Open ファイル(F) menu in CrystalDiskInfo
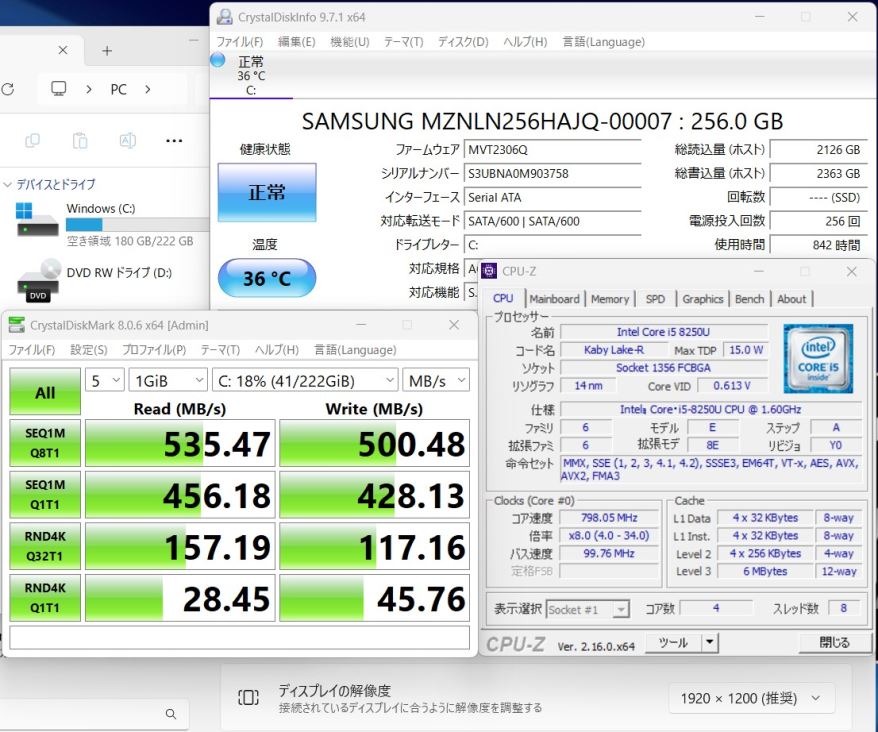This screenshot has width=878, height=732. (x=240, y=42)
